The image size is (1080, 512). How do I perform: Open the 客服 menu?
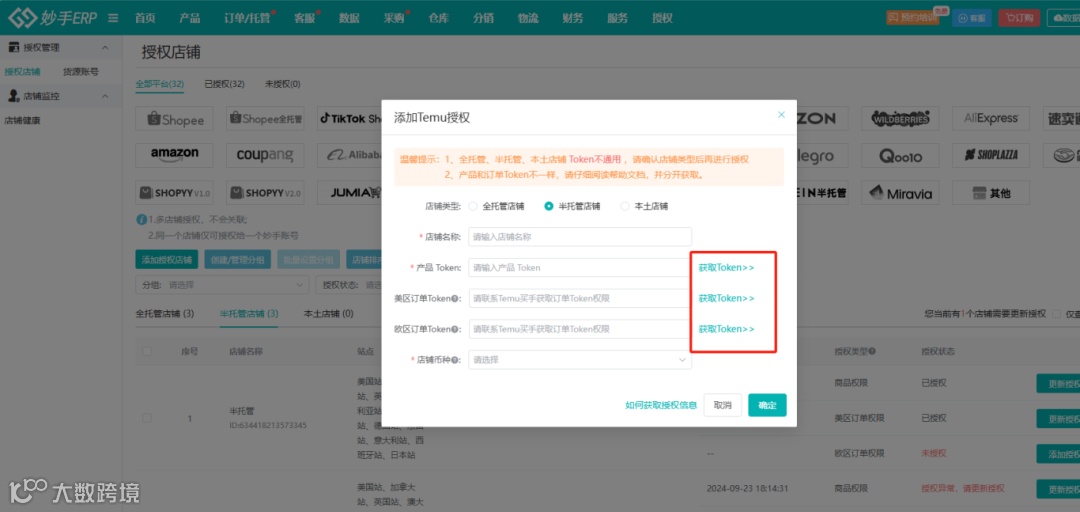tap(304, 19)
